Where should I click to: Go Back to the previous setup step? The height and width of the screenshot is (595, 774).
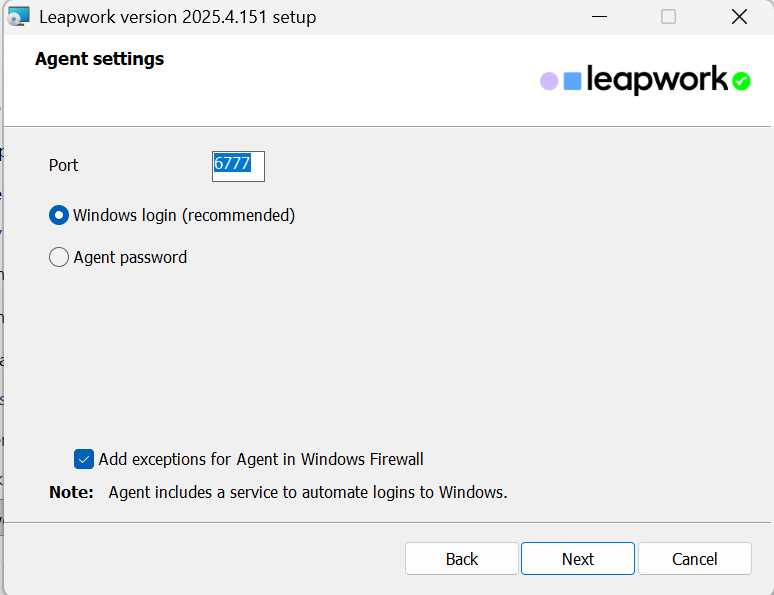[x=462, y=559]
